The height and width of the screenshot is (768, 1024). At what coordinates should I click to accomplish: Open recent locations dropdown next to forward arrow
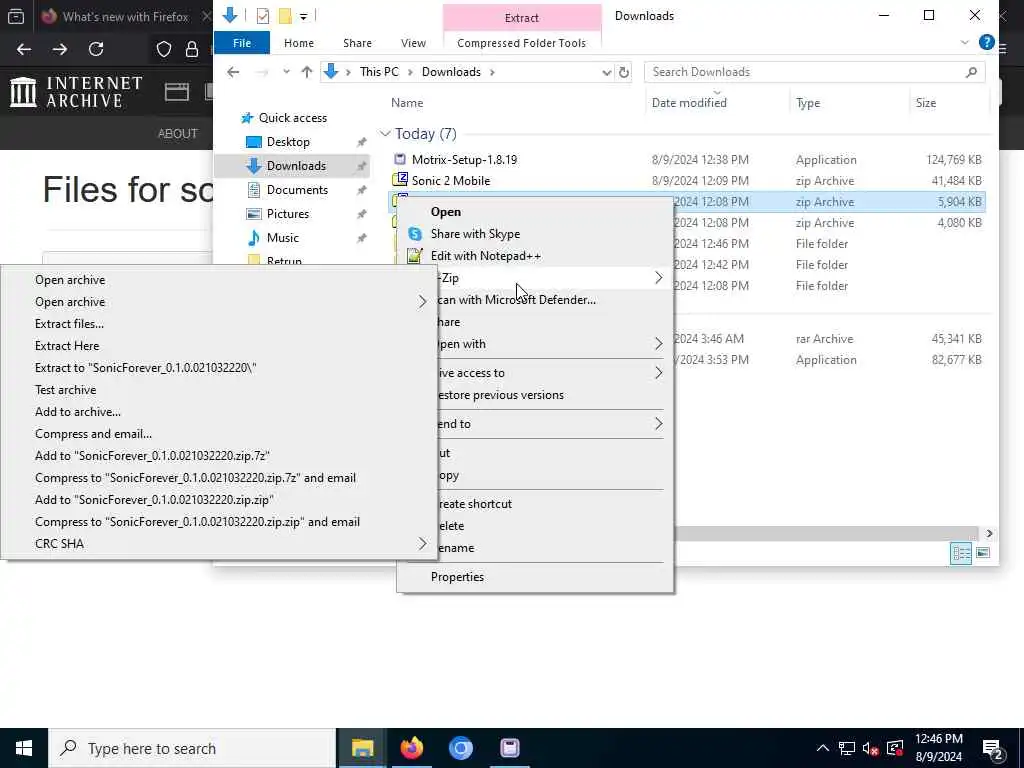pyautogui.click(x=286, y=72)
